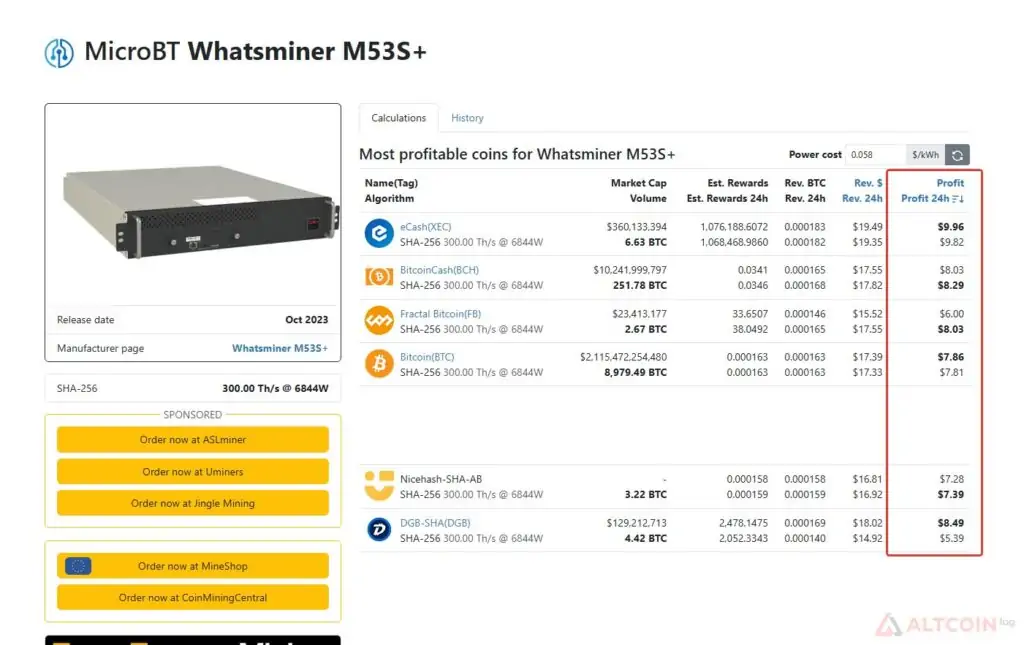Click the $2,115,472,254,480 market cap value
Viewport: 1024px width, 645px height.
[x=623, y=356]
